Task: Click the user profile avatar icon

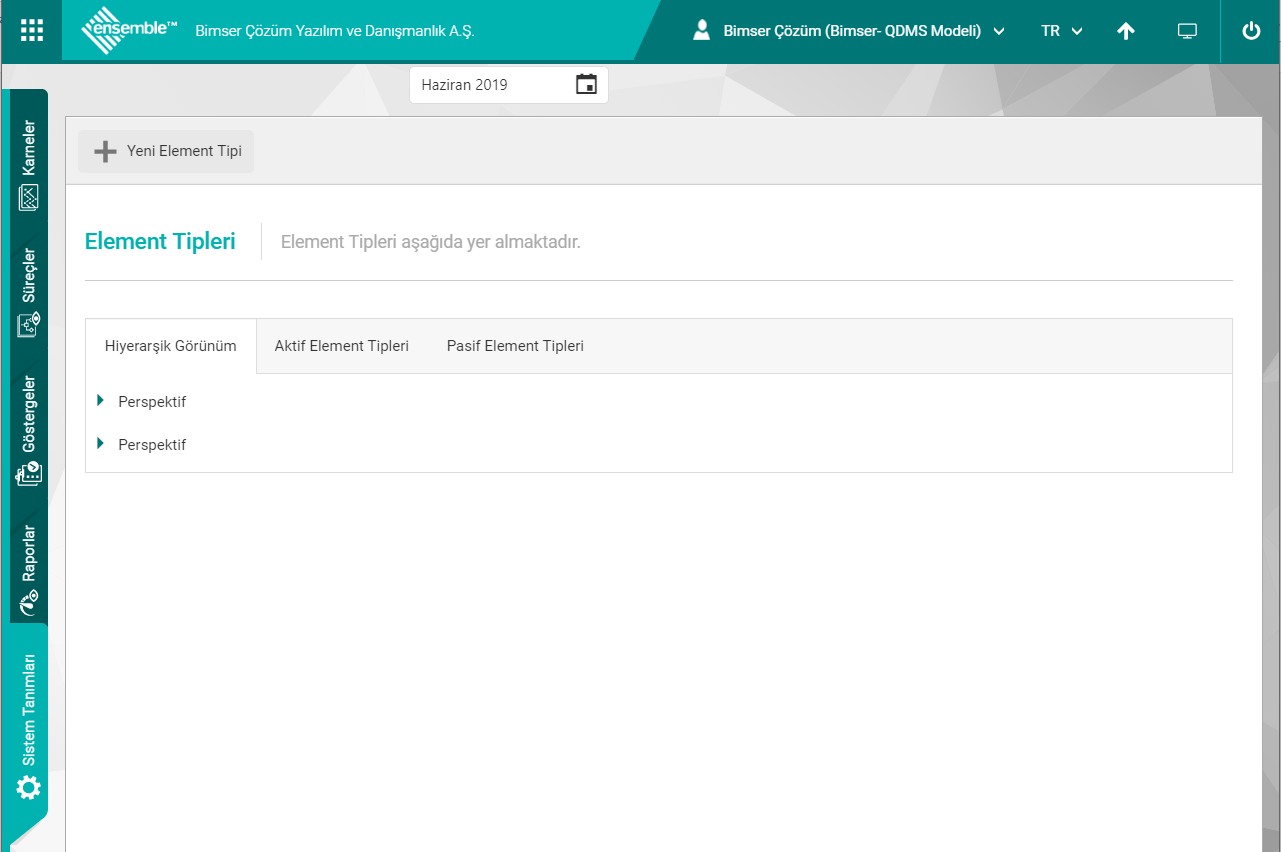Action: pyautogui.click(x=702, y=31)
